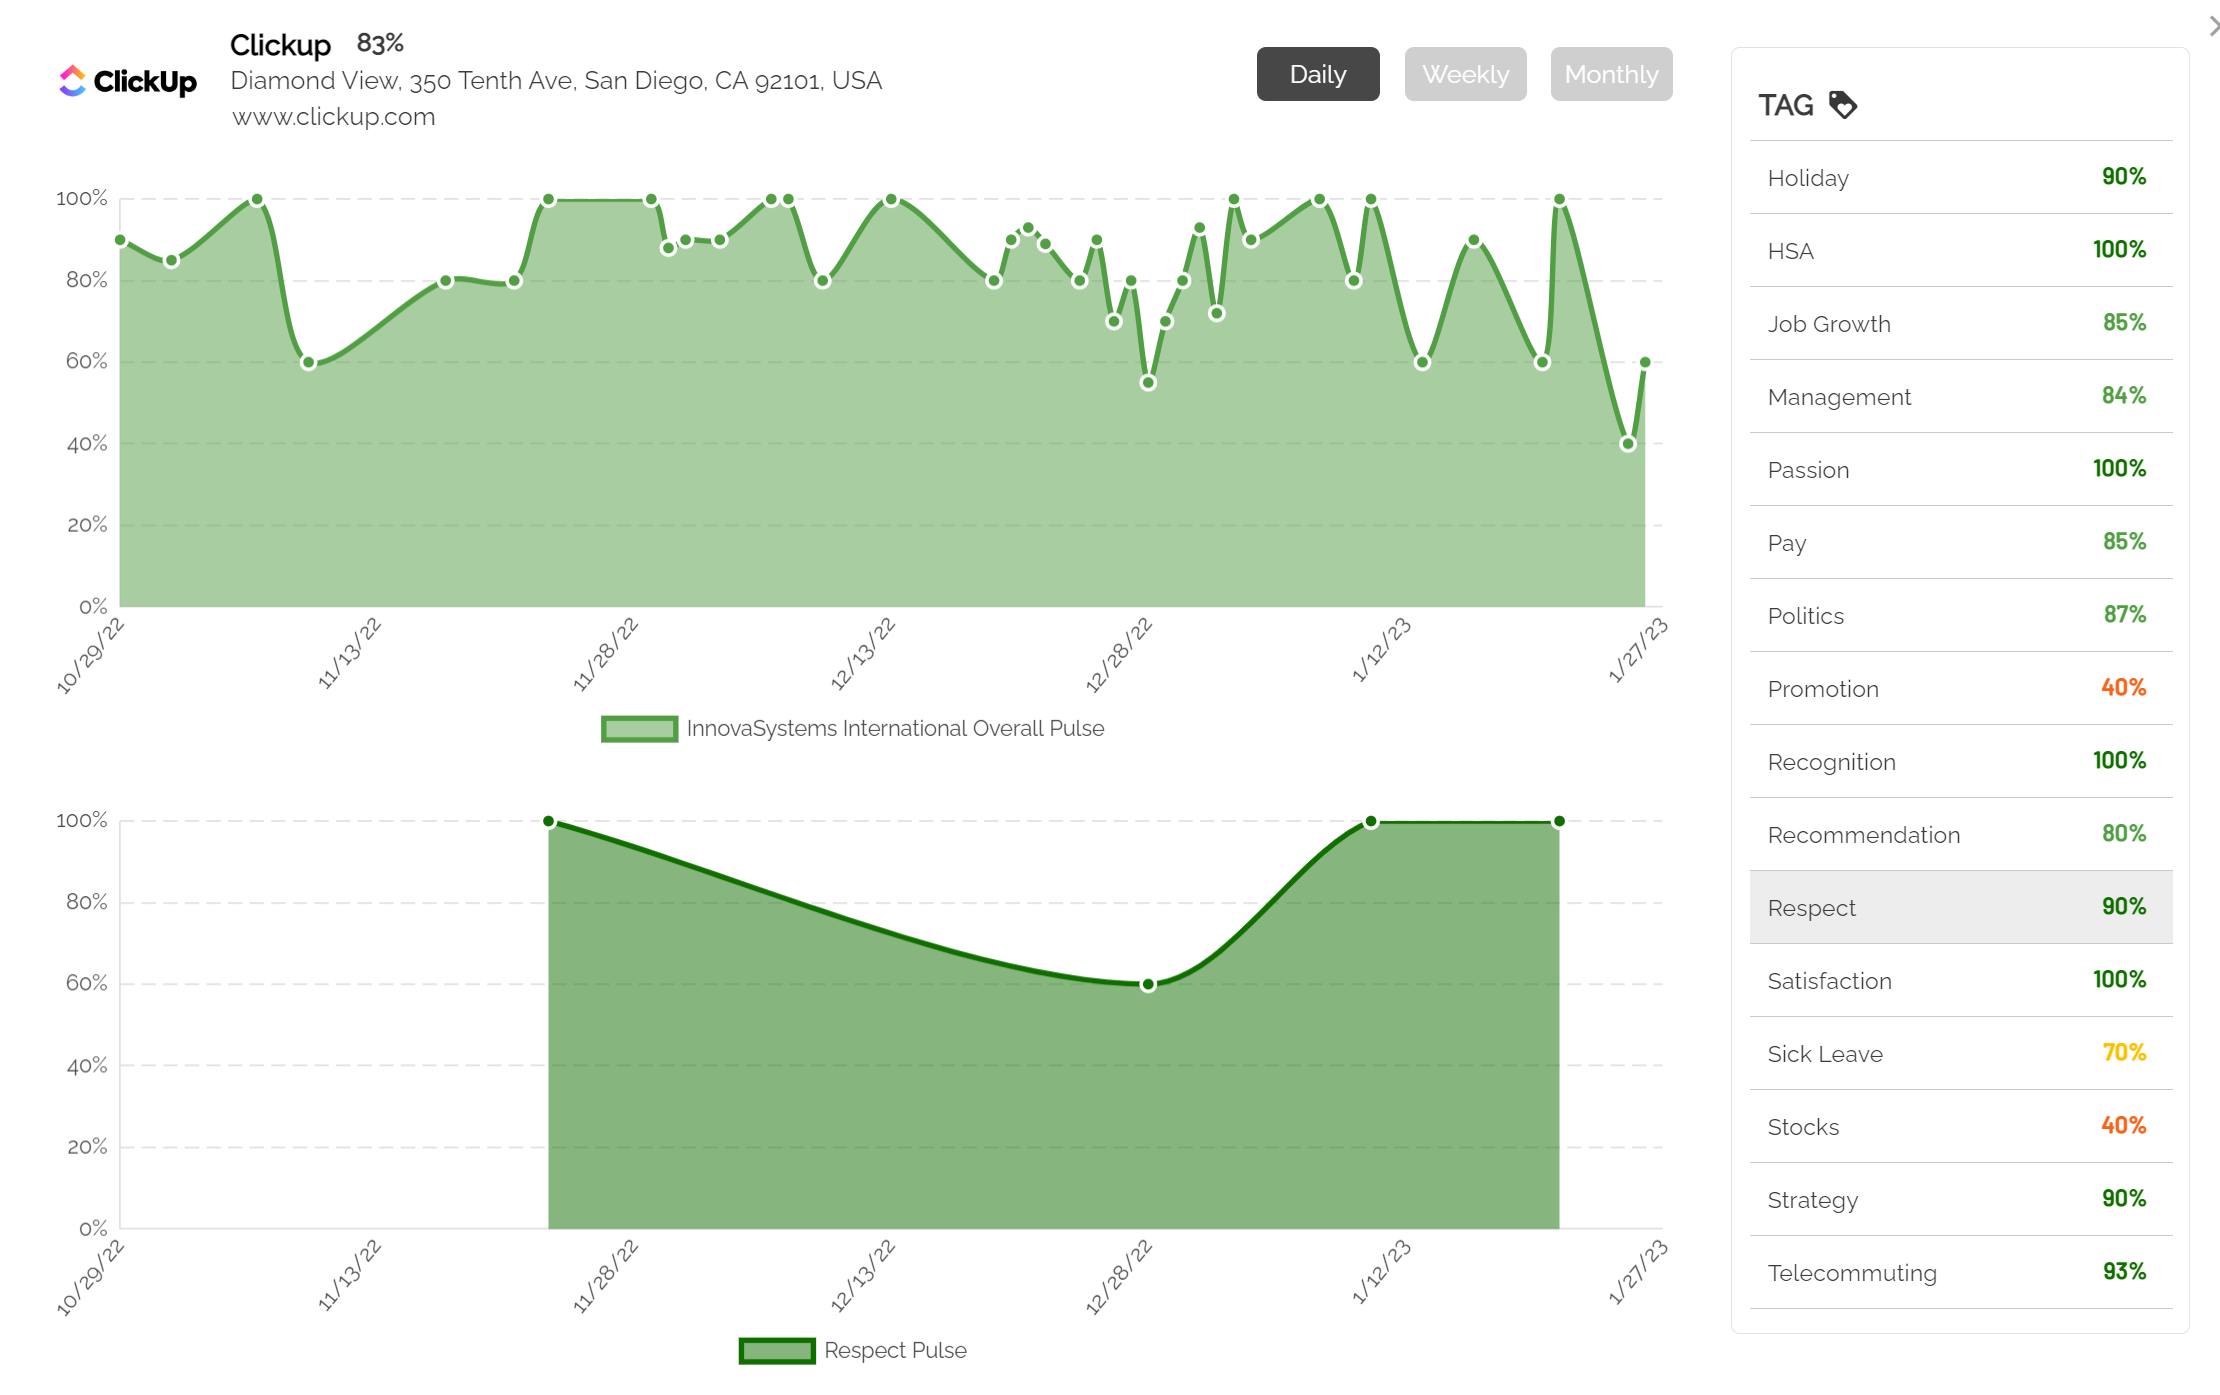Select the Sick Leave tag row
This screenshot has width=2220, height=1395.
click(x=1961, y=1053)
